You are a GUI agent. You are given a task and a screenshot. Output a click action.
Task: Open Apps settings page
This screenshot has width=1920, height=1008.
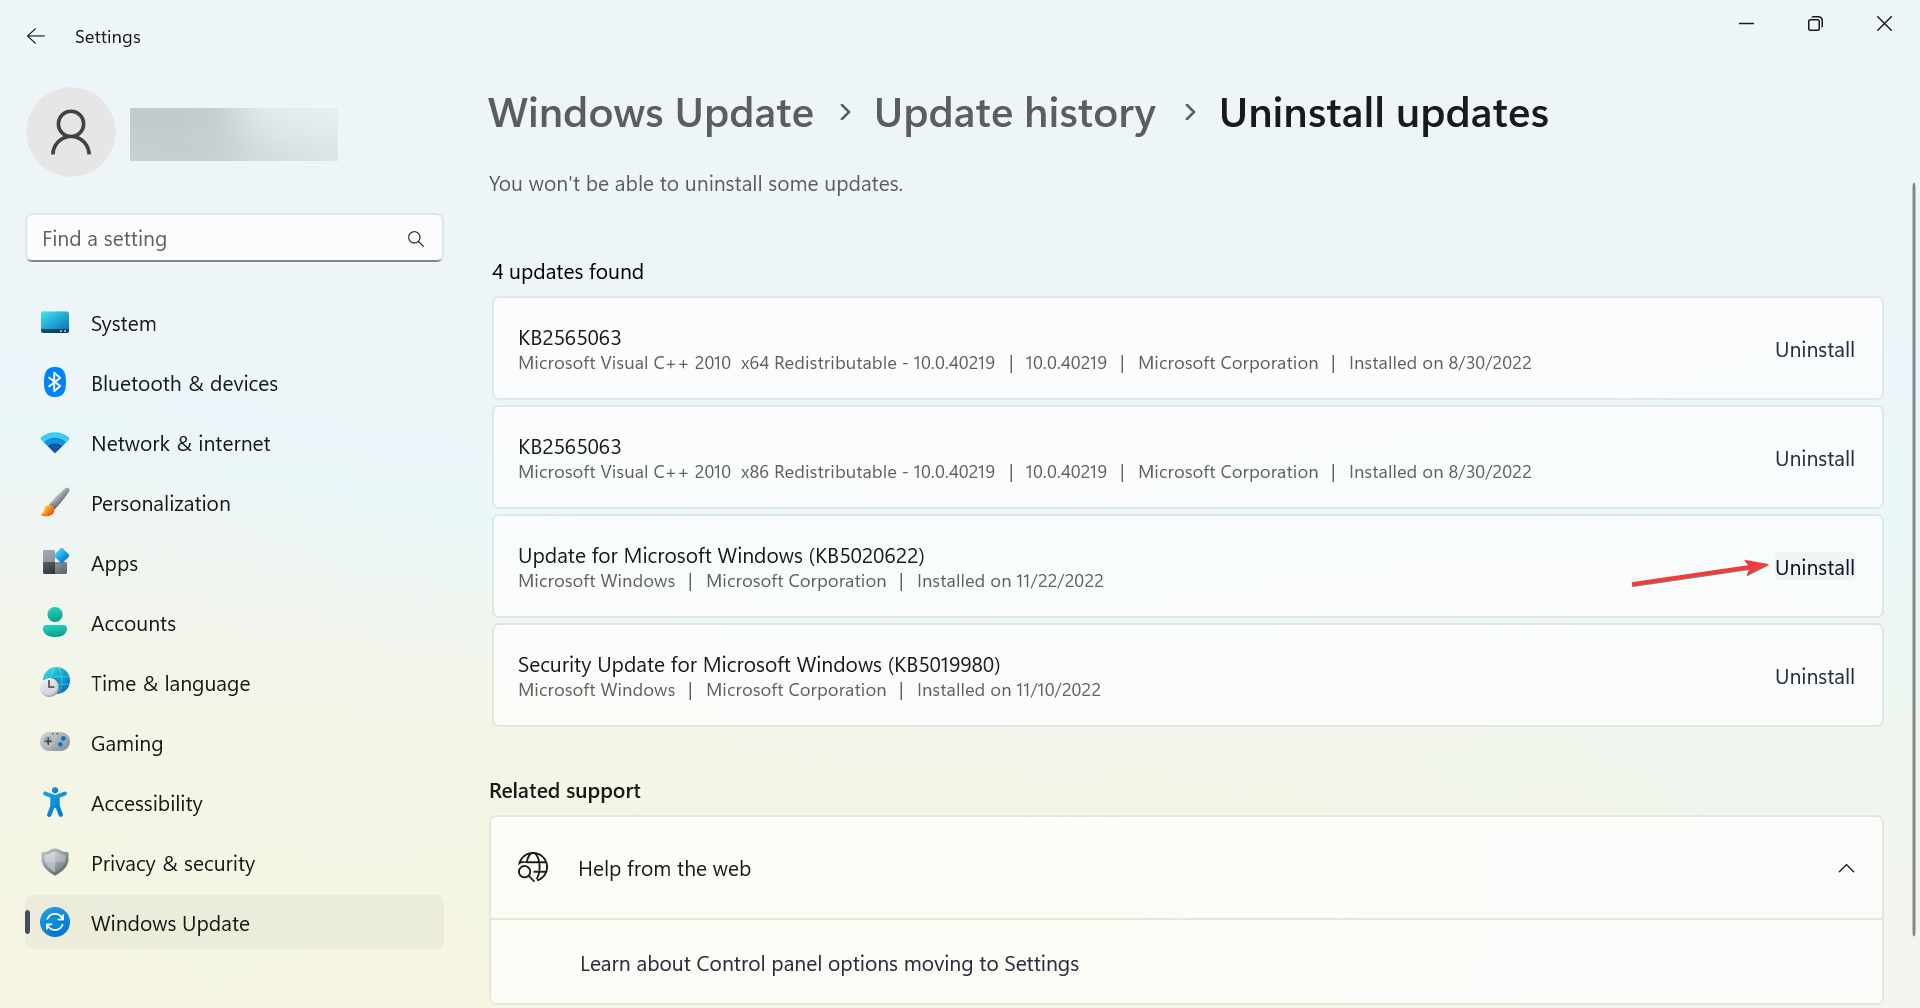(234, 563)
